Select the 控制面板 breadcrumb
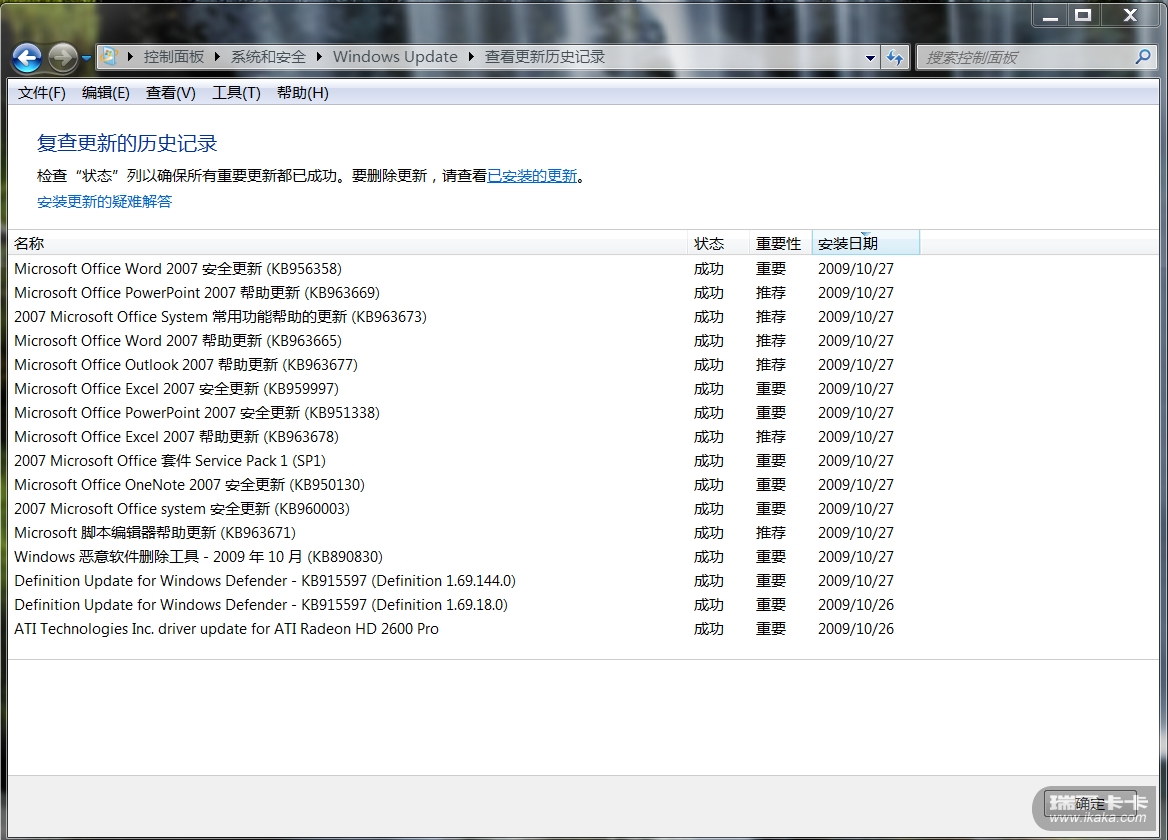This screenshot has height=840, width=1168. (x=174, y=57)
